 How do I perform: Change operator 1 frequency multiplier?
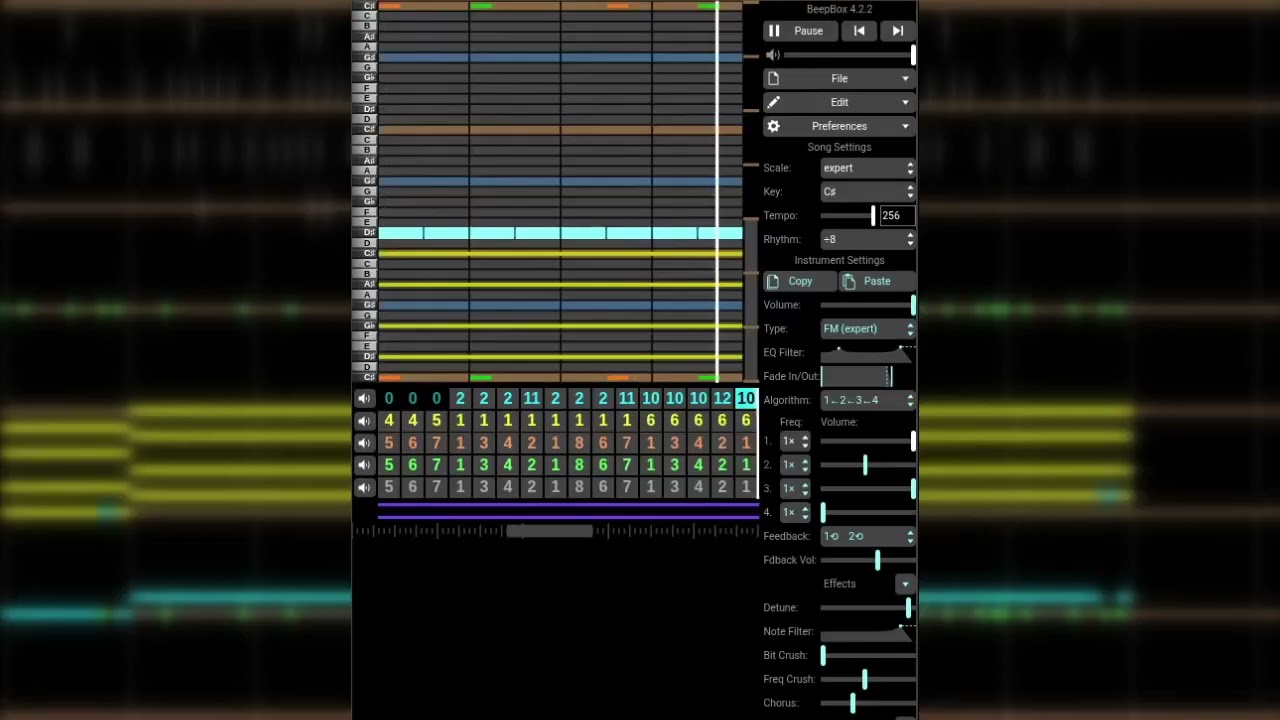pyautogui.click(x=794, y=441)
